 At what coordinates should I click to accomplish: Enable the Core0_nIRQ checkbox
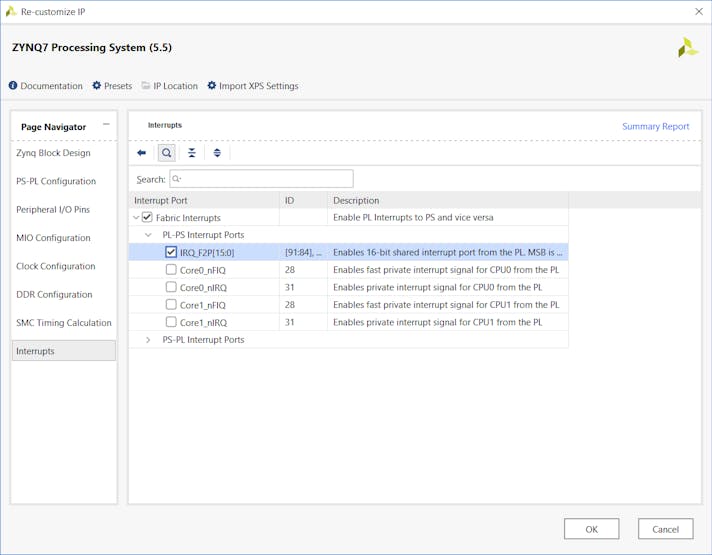pyautogui.click(x=171, y=287)
